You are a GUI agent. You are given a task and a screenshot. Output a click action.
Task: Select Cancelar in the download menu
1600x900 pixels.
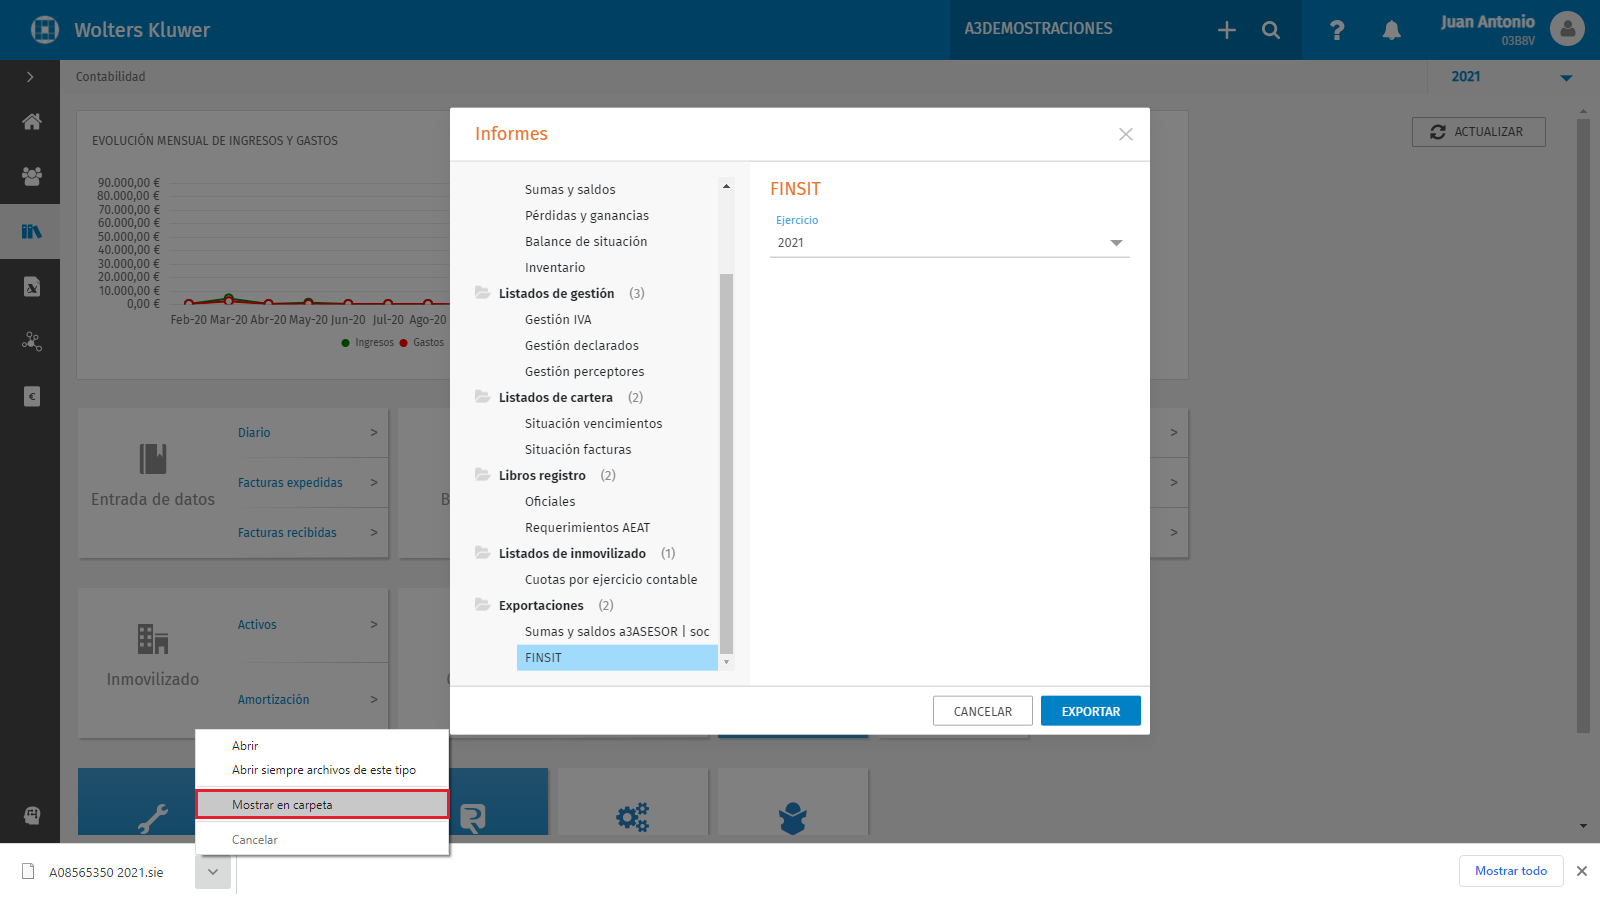coord(322,840)
